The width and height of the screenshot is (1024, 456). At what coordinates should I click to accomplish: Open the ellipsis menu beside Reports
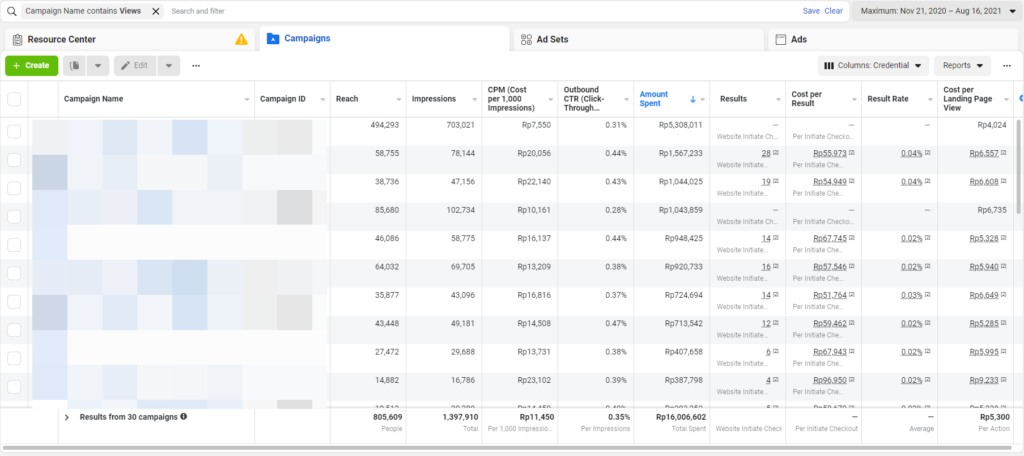1005,65
